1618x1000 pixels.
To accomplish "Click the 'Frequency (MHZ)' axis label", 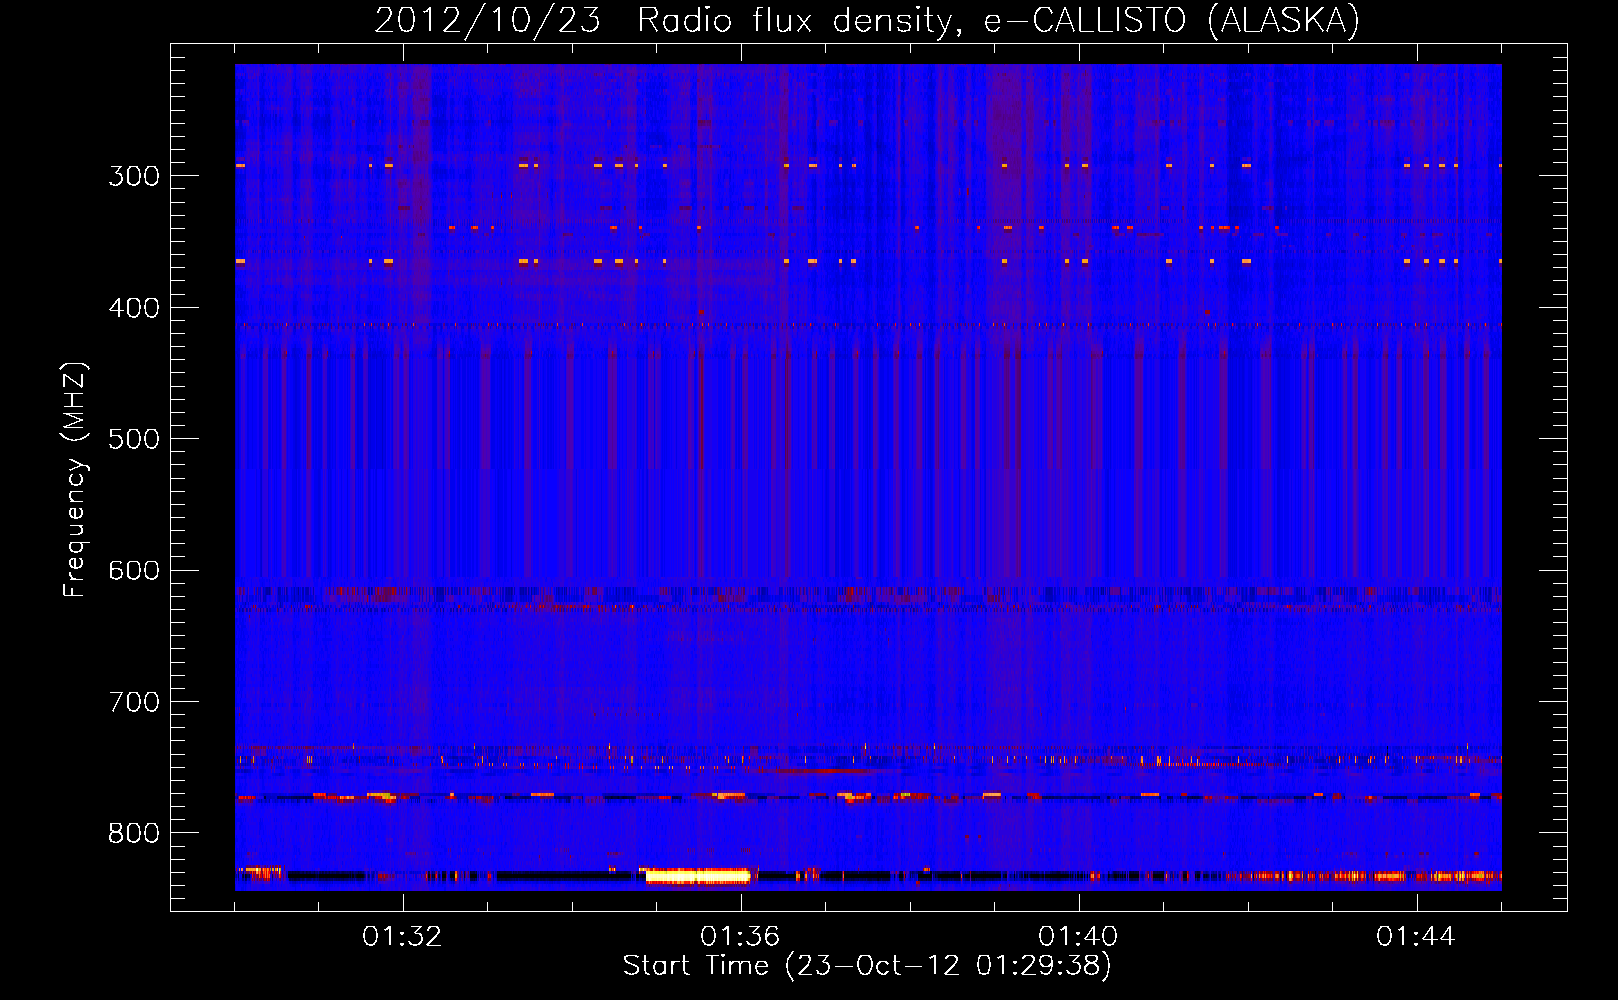I will tap(75, 480).
